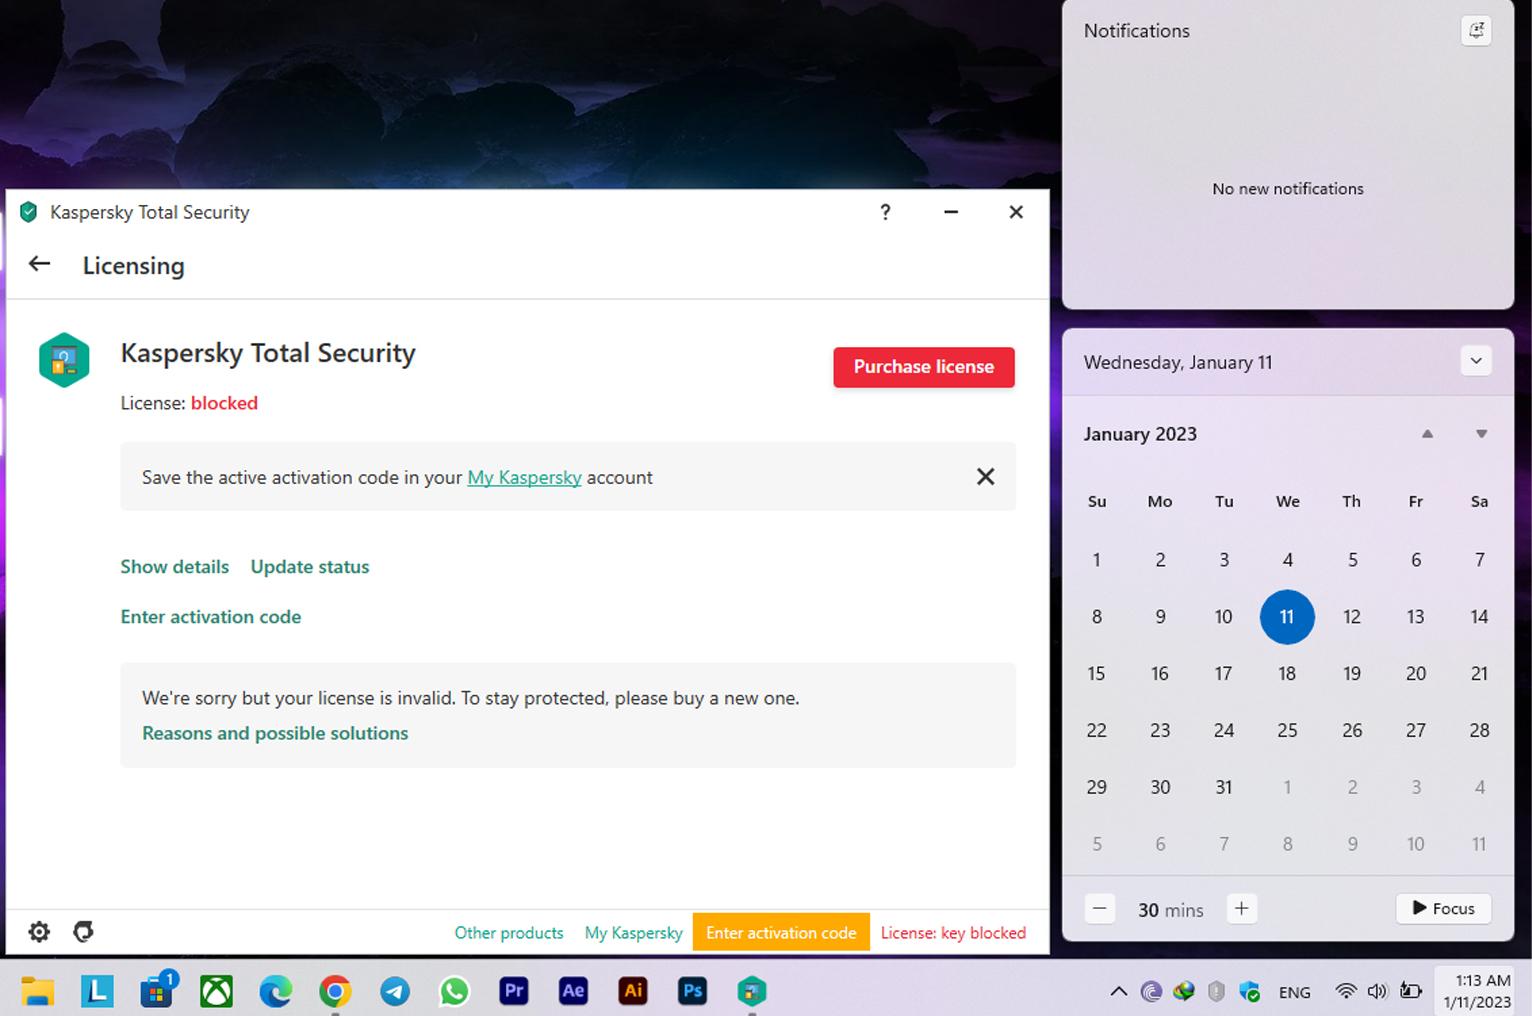1532x1016 pixels.
Task: Click Kaspersky icon in taskbar
Action: point(752,991)
